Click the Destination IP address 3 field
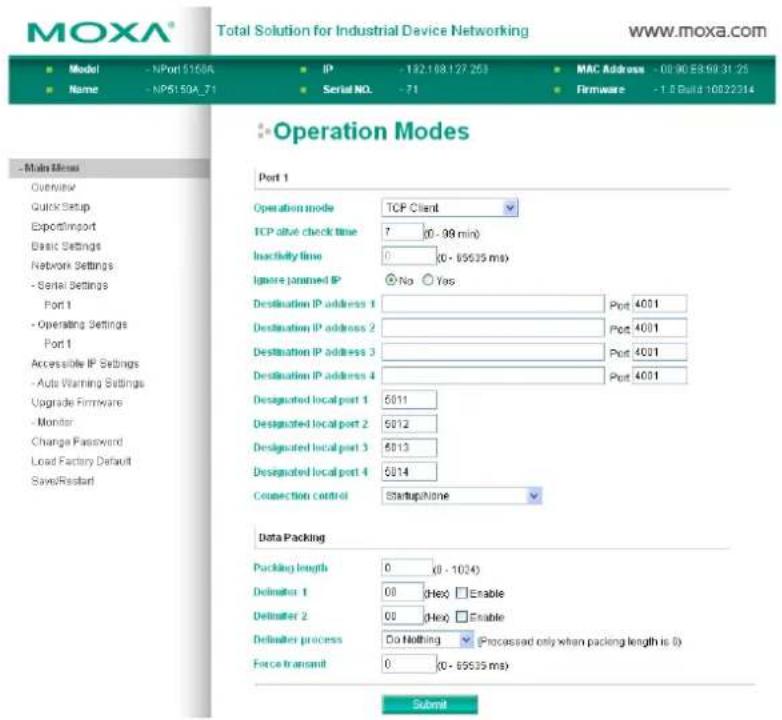782x720 pixels. point(493,352)
